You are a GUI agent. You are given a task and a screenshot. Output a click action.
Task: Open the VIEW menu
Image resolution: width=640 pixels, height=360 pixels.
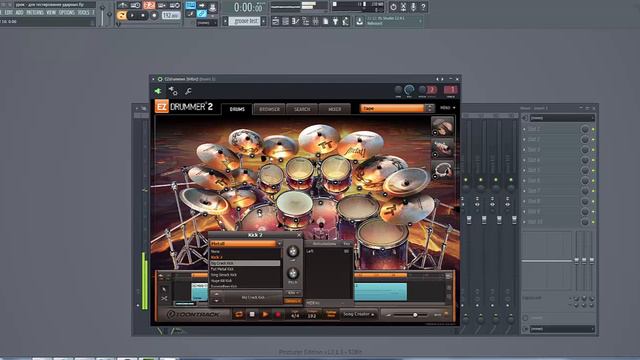click(51, 13)
